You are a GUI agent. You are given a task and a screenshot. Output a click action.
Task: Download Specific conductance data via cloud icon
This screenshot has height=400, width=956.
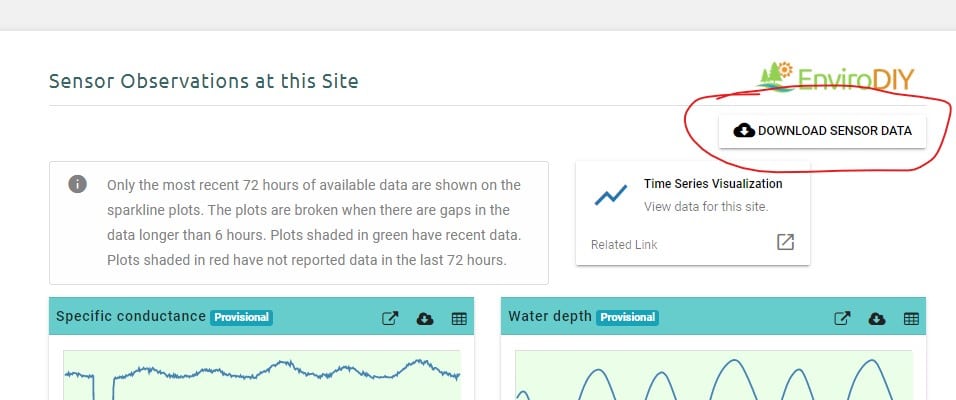[x=425, y=318]
